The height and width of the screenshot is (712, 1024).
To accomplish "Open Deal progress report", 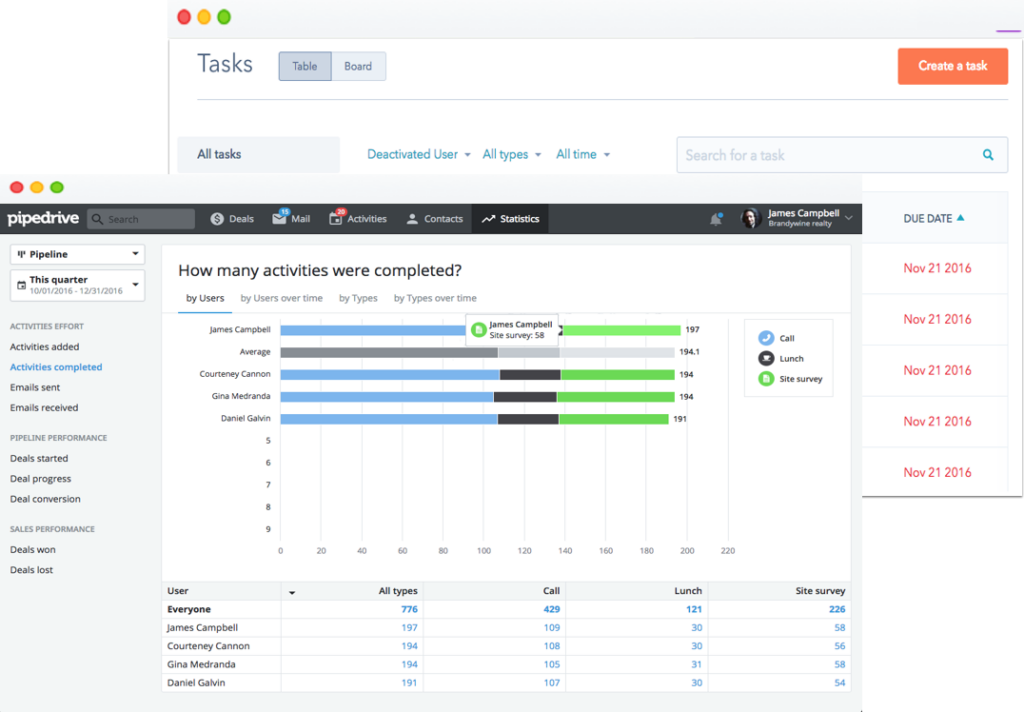I will click(40, 478).
